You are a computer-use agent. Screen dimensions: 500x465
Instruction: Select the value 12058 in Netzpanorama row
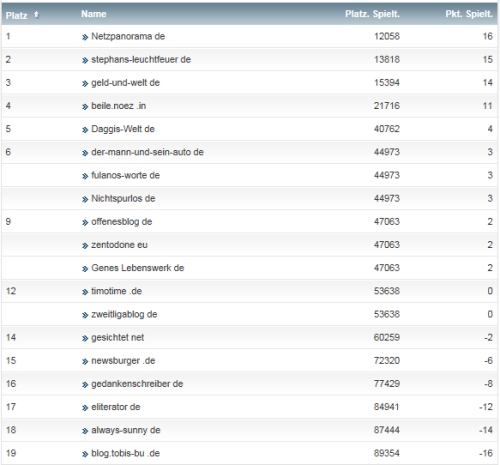387,36
